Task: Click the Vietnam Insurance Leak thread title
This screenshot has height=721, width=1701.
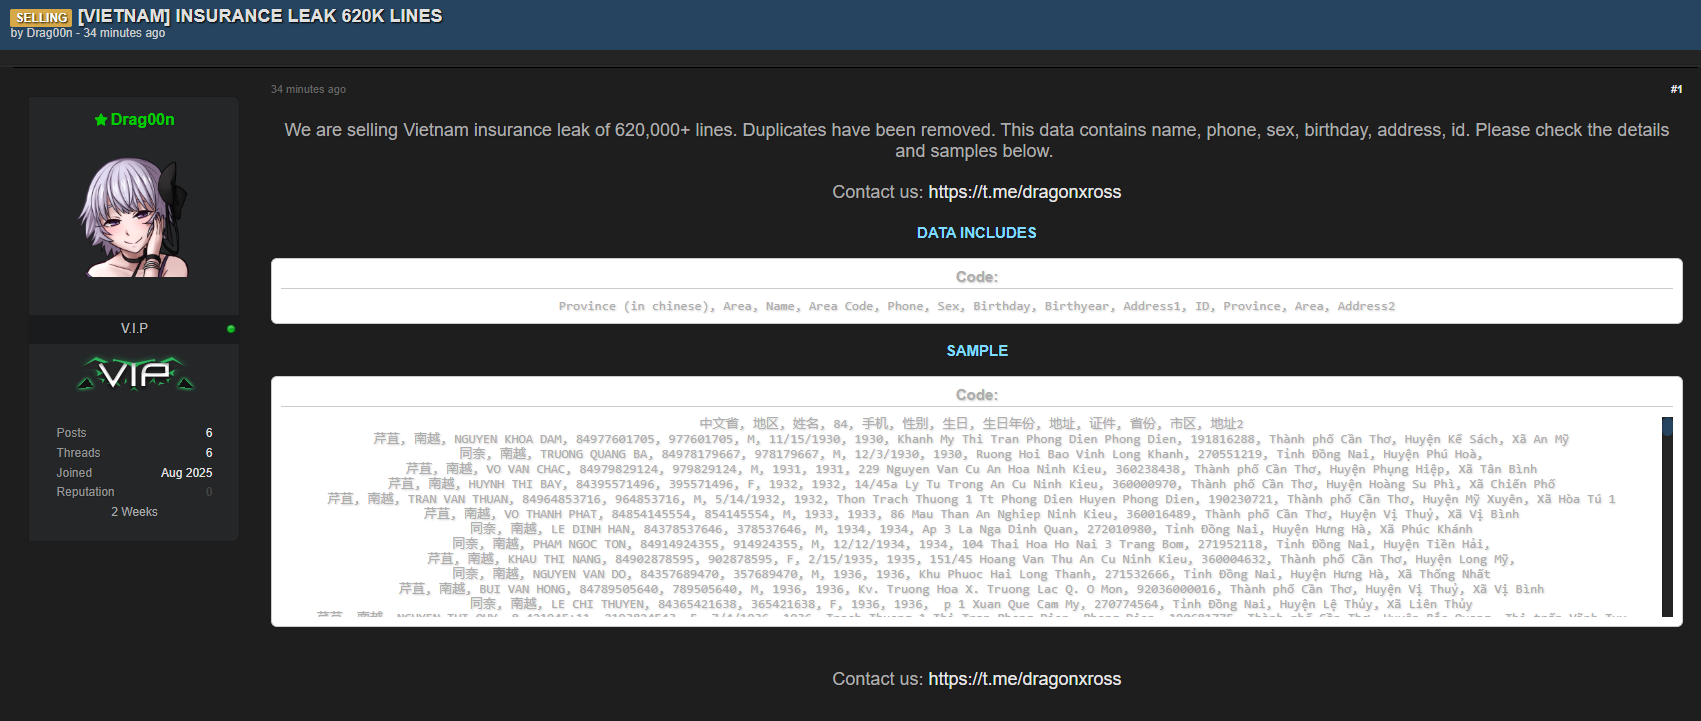Action: pos(260,16)
